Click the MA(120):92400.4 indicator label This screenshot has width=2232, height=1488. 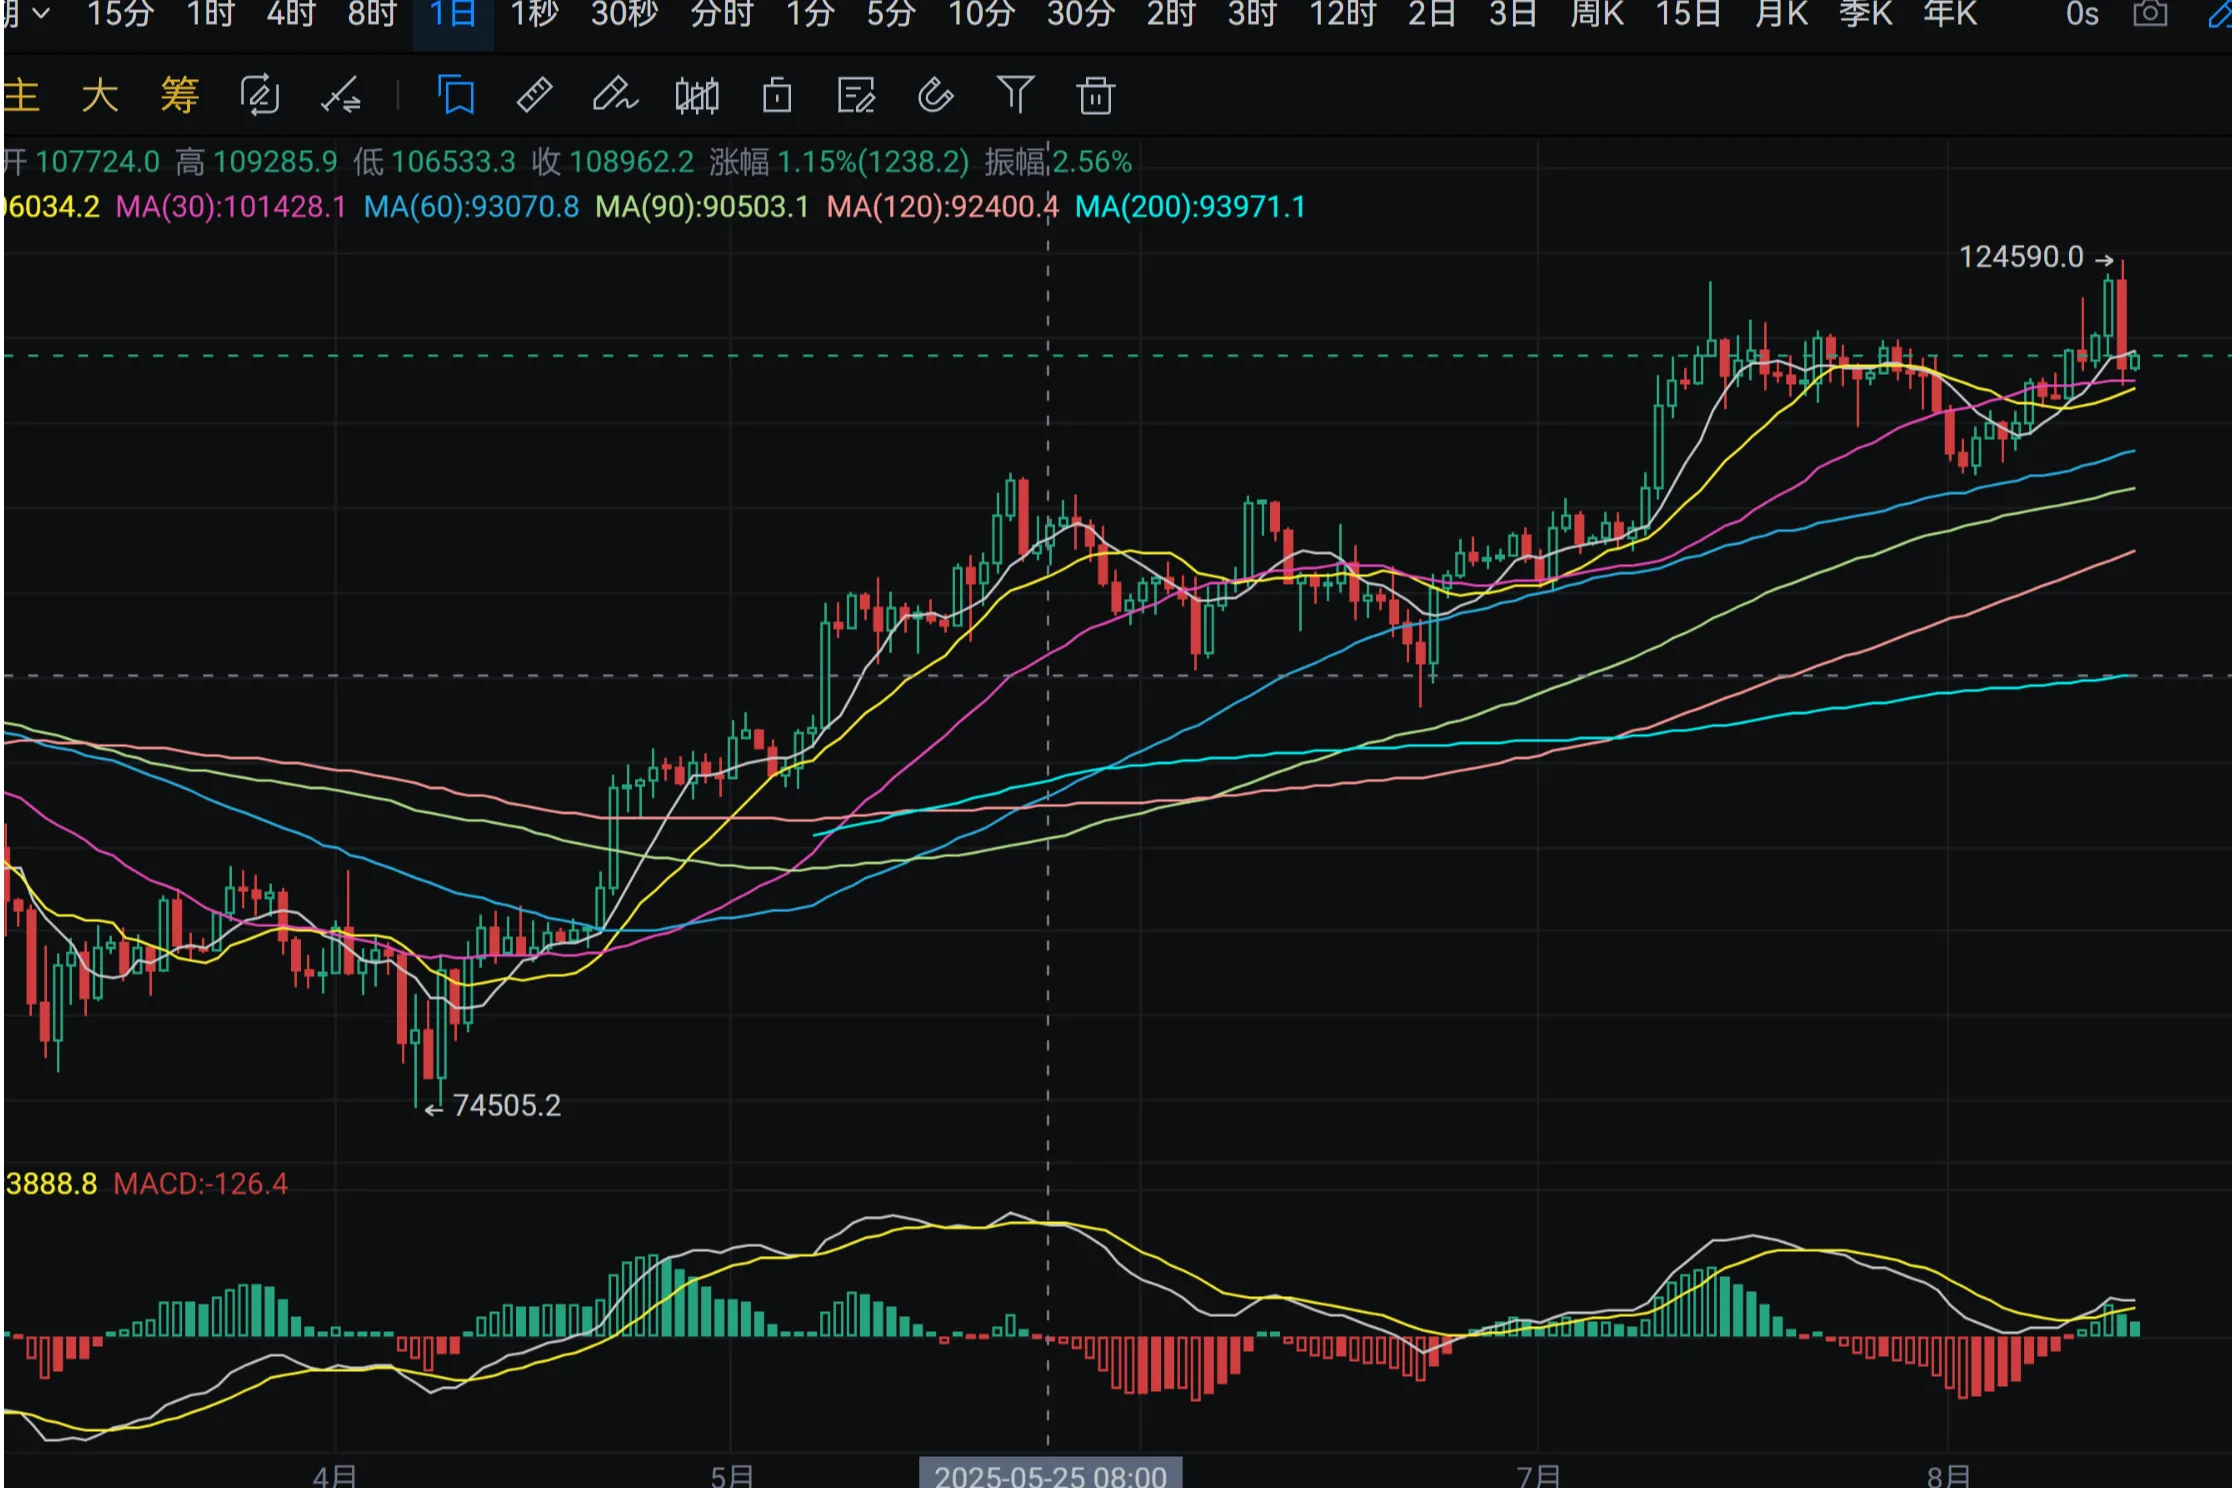(x=942, y=207)
